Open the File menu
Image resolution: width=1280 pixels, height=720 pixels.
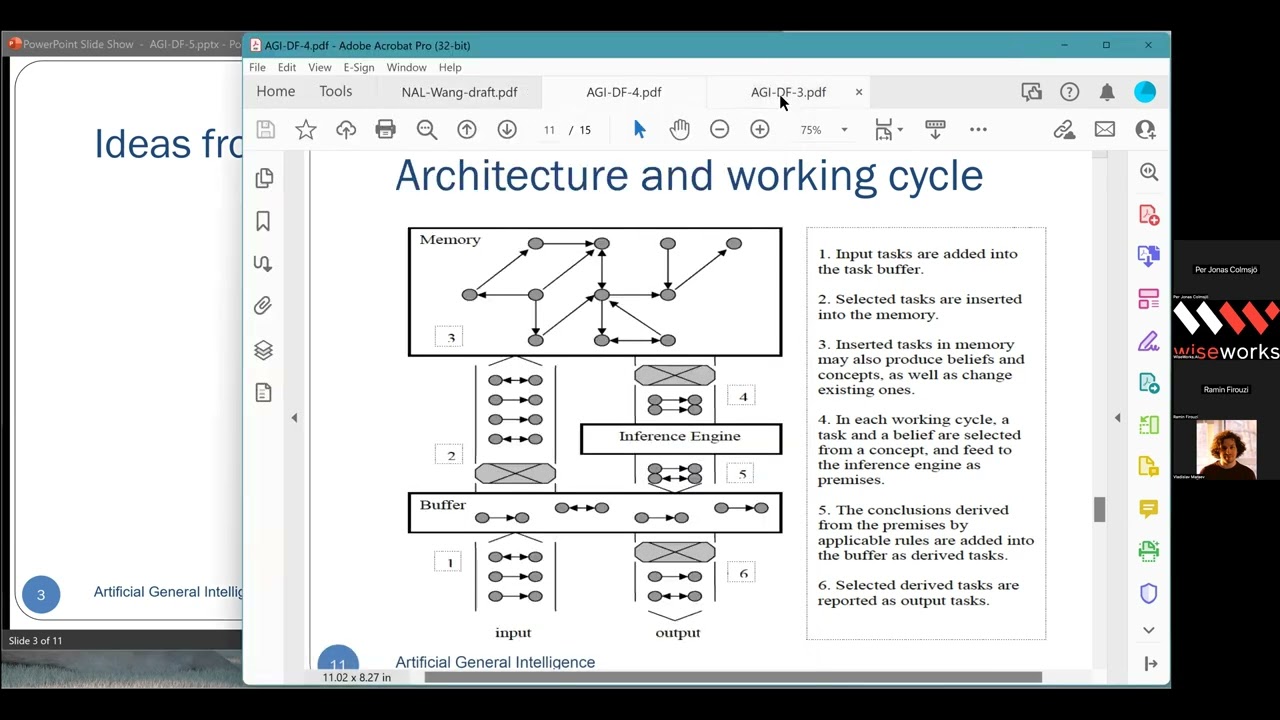(x=257, y=67)
